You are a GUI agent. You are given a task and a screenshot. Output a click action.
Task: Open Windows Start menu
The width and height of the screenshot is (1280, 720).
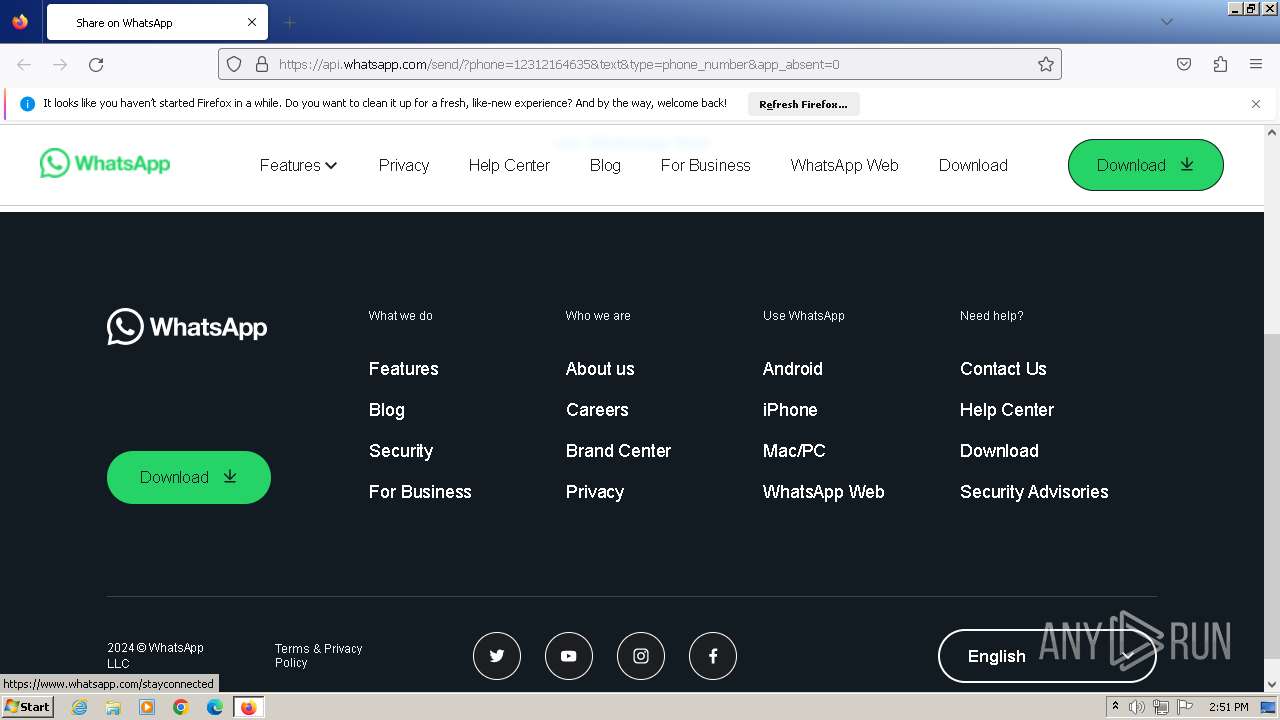tap(27, 707)
